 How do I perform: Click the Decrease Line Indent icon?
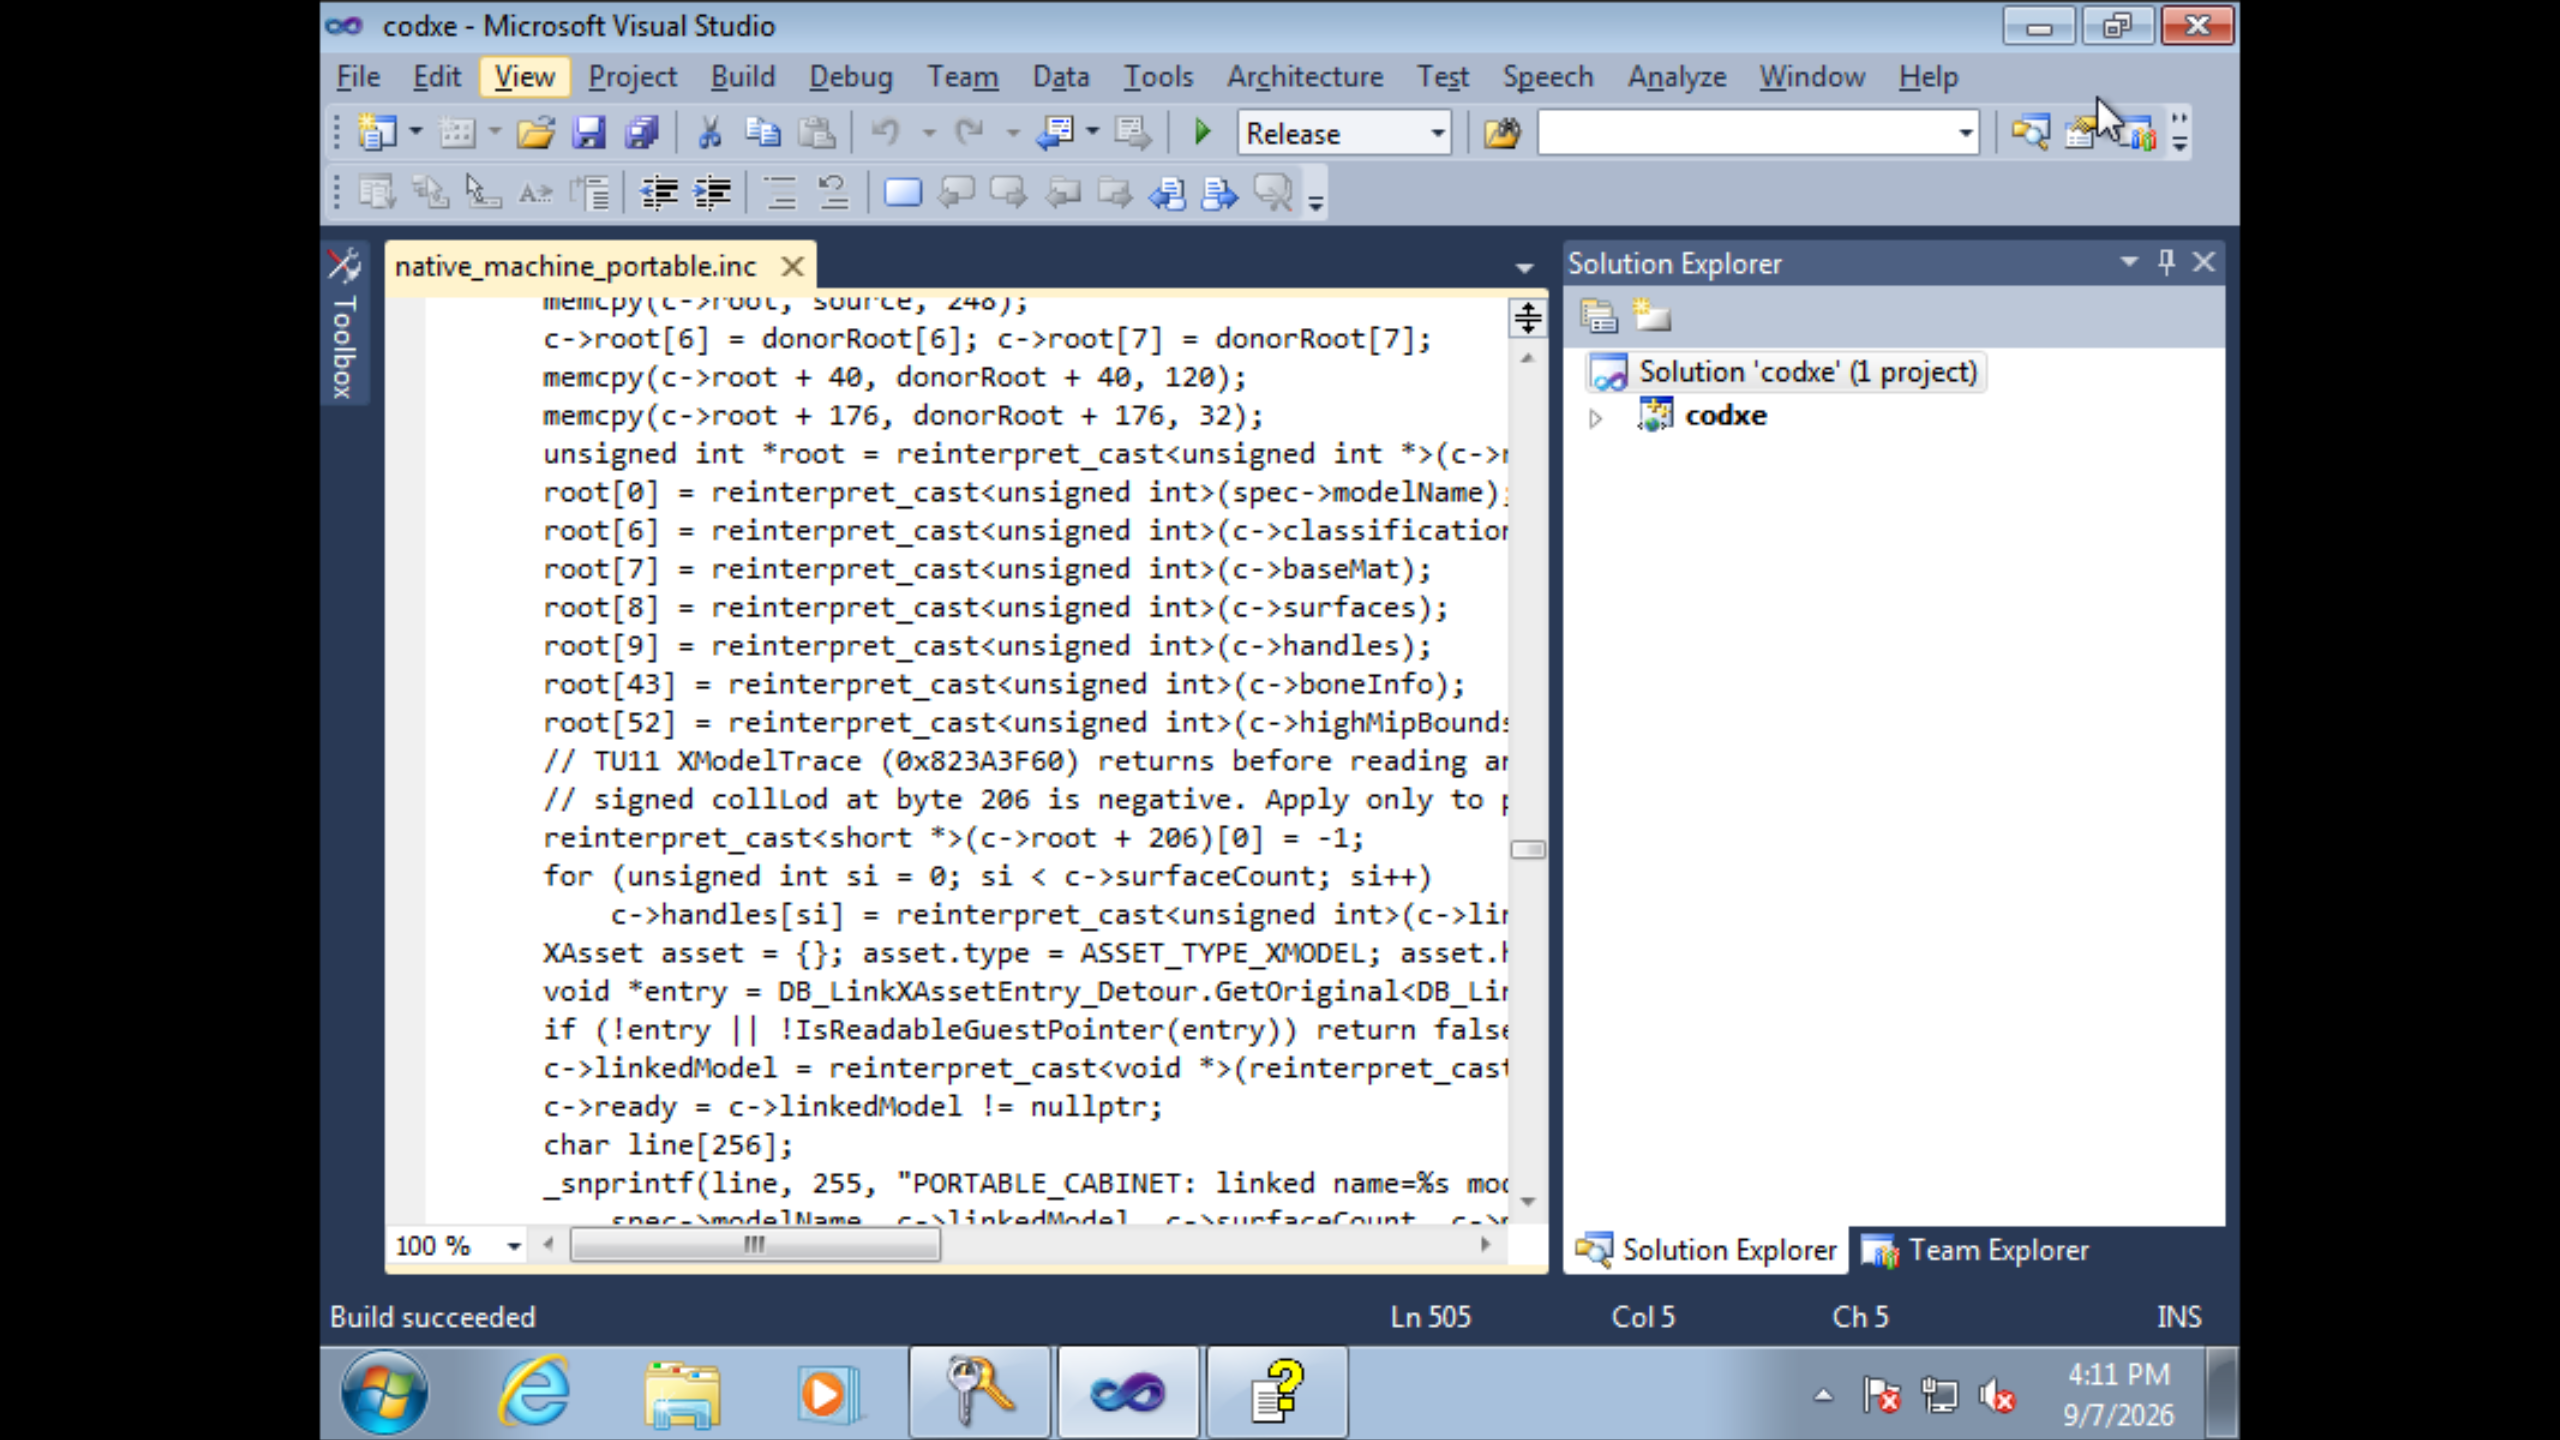tap(659, 192)
